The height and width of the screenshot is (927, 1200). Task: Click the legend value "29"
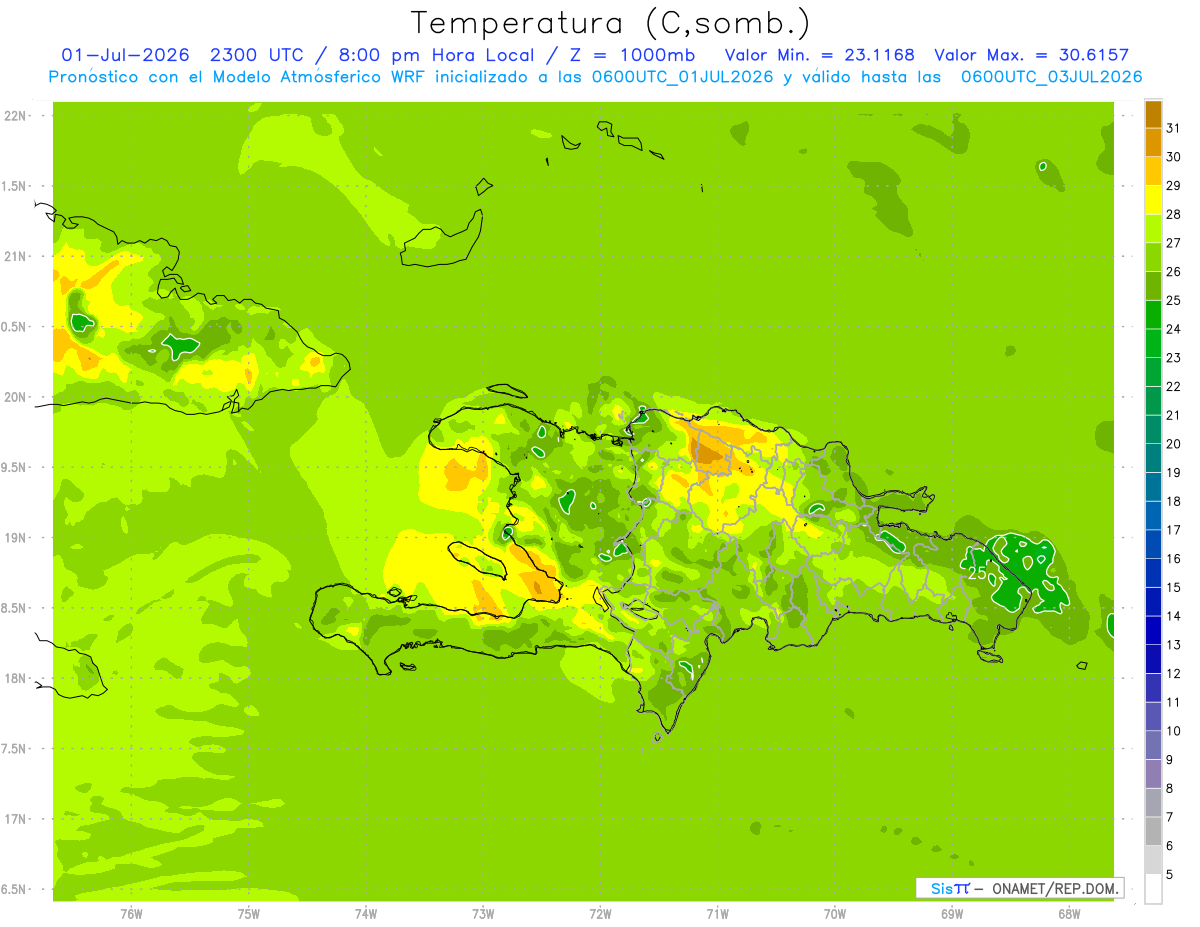(1173, 186)
